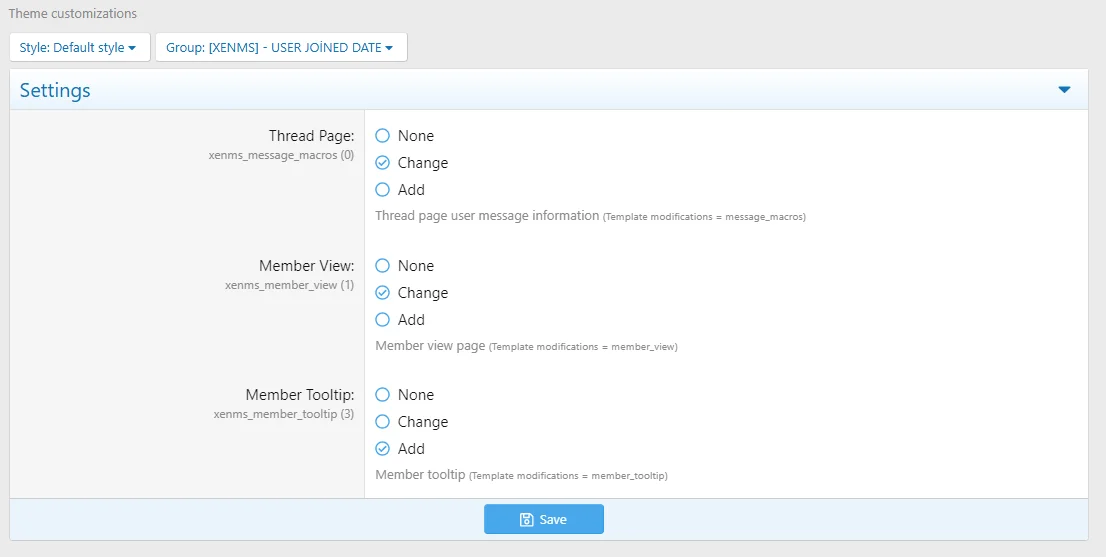Click the Theme customizations heading text
This screenshot has height=557, width=1106.
point(73,14)
